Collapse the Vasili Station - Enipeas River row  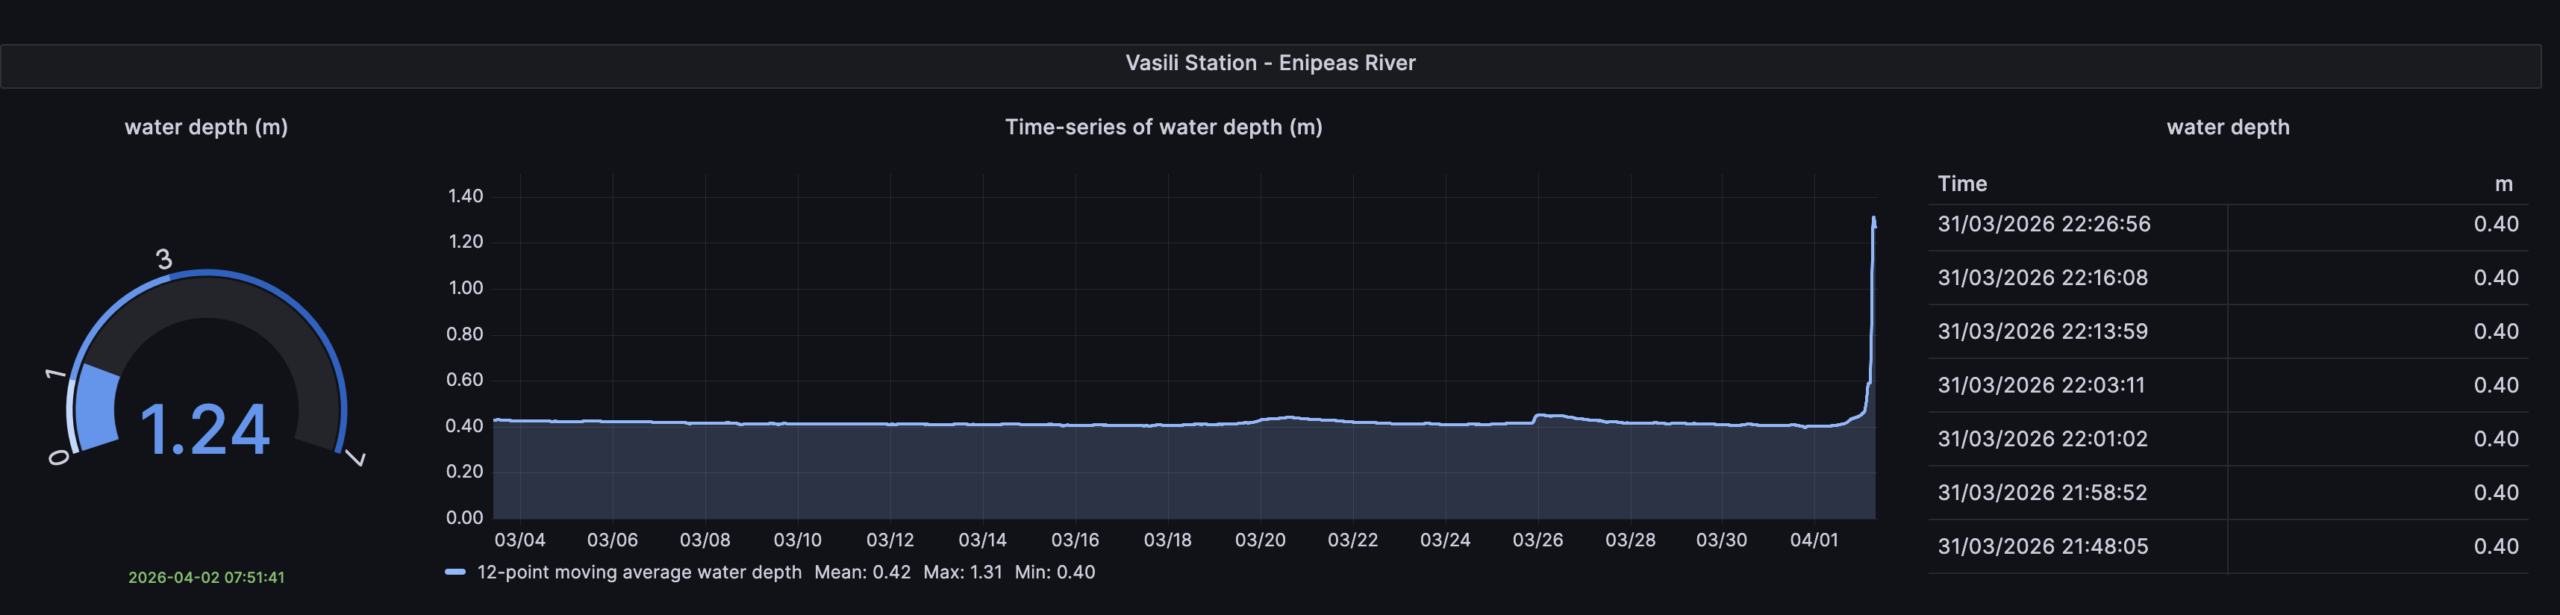[1270, 63]
